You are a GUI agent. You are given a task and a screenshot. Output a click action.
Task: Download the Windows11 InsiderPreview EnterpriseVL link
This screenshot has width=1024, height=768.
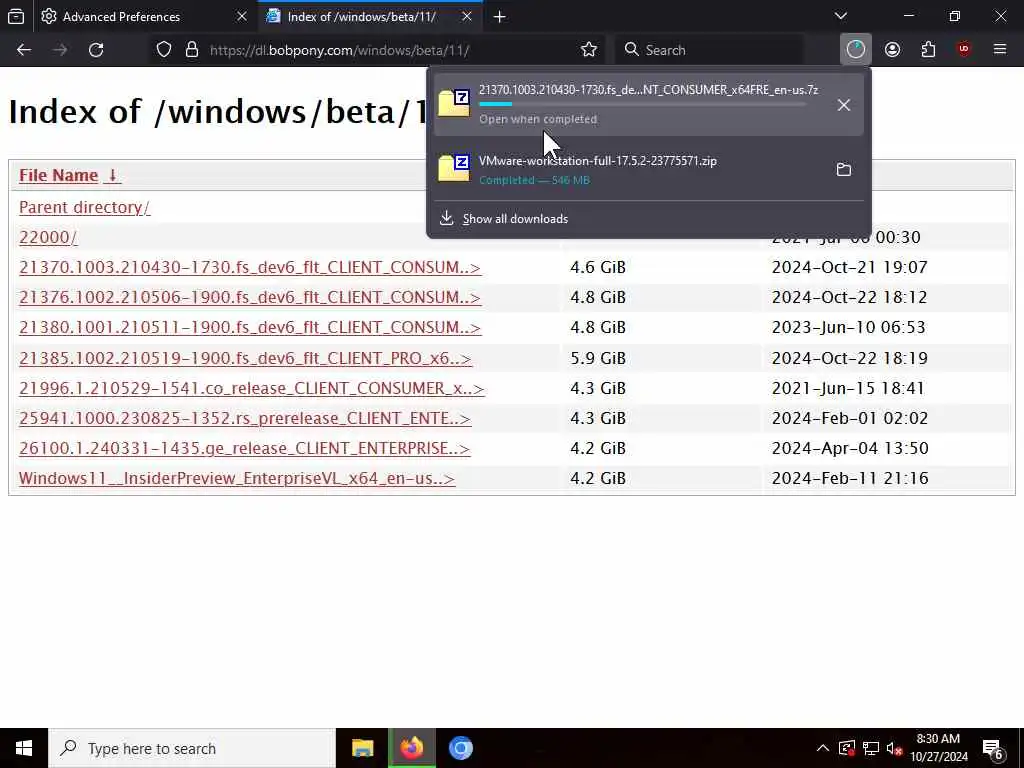click(x=237, y=478)
